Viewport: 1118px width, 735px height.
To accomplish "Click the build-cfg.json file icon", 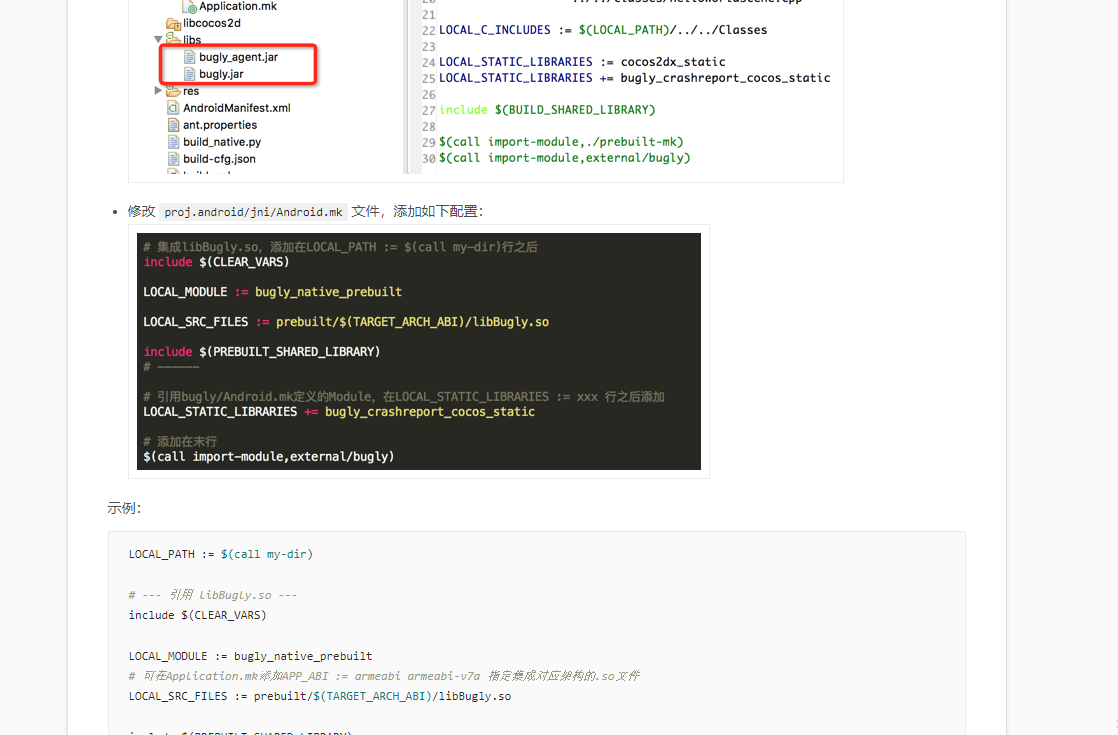I will point(173,159).
